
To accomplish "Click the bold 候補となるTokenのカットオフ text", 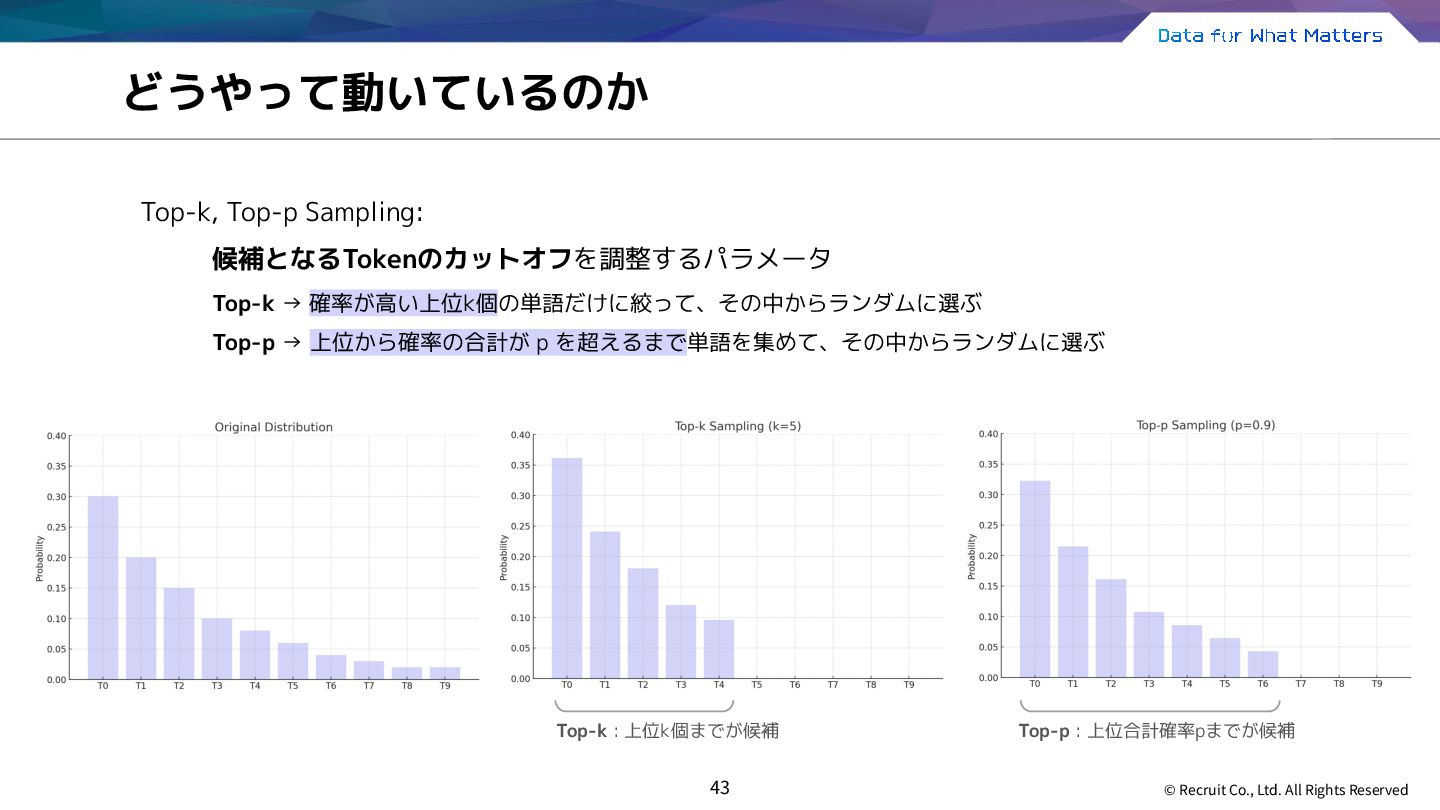I will (x=392, y=259).
